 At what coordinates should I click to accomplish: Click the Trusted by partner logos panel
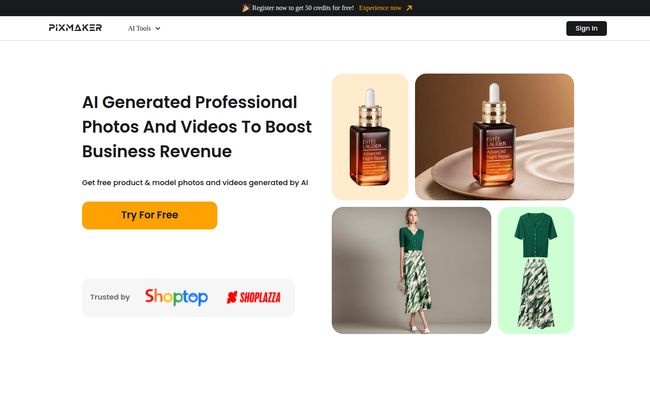(188, 298)
